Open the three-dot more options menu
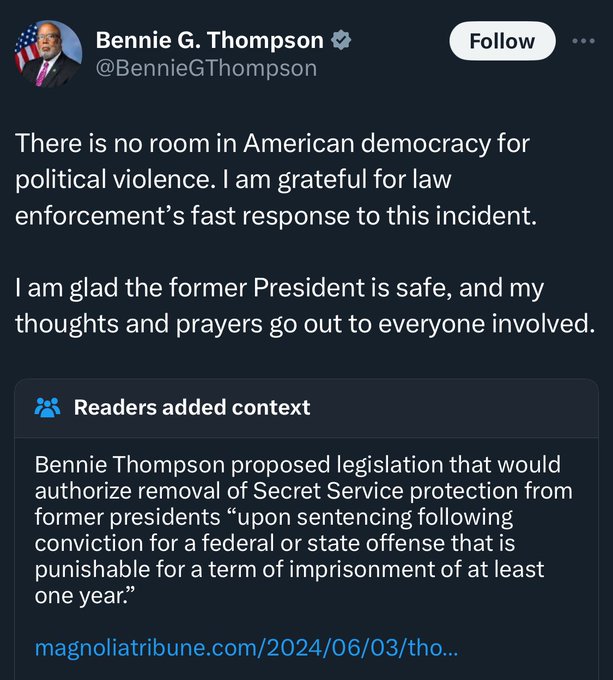The height and width of the screenshot is (680, 613). tap(582, 42)
